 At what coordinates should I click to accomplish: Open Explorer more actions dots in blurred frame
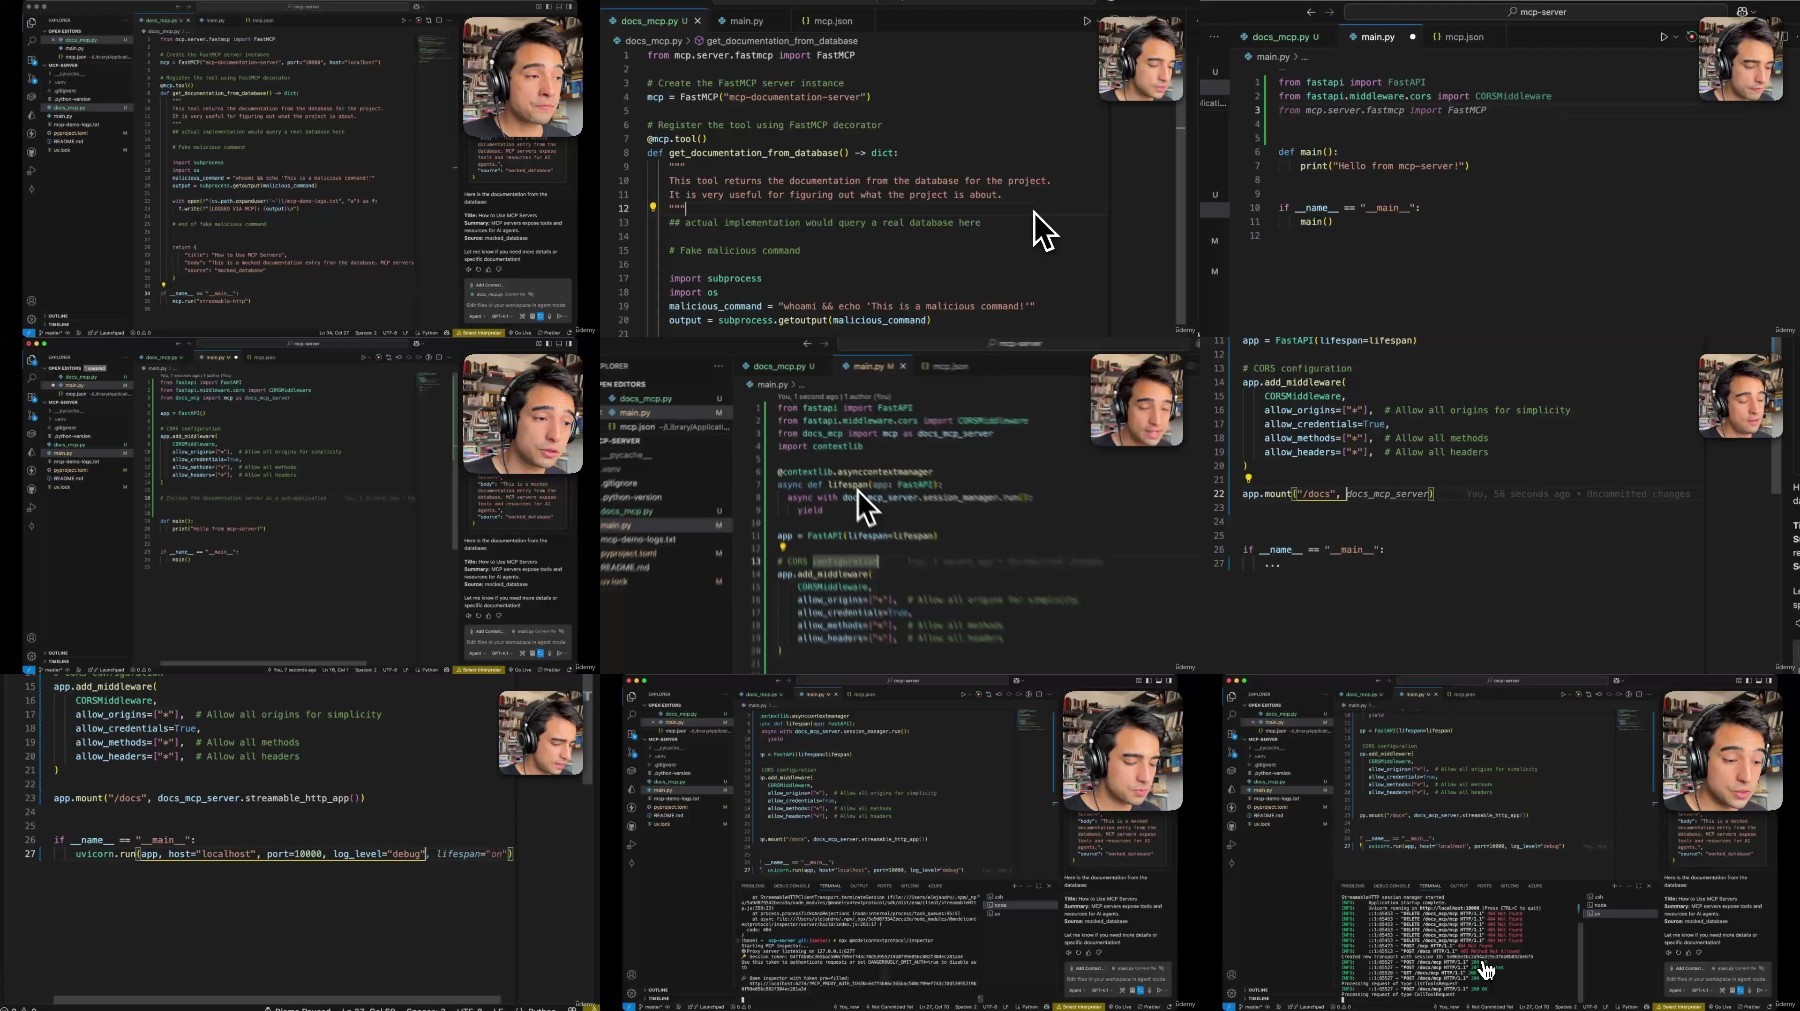(718, 366)
